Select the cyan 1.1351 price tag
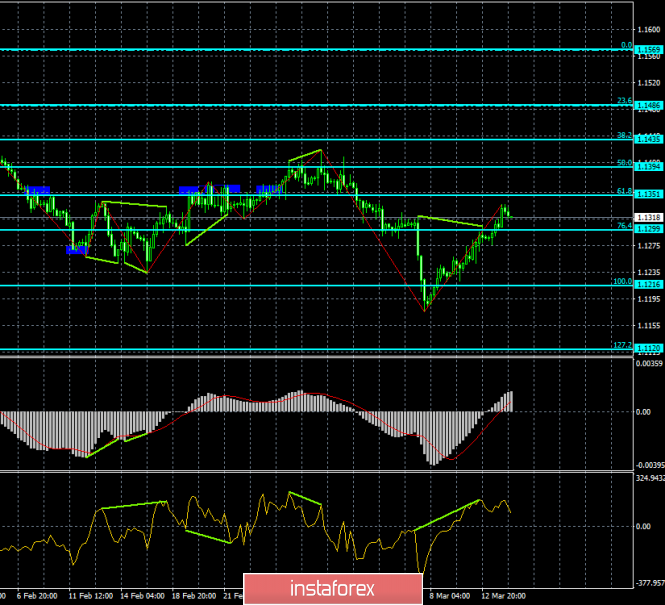Screen dimensions: 665x605 [649, 194]
